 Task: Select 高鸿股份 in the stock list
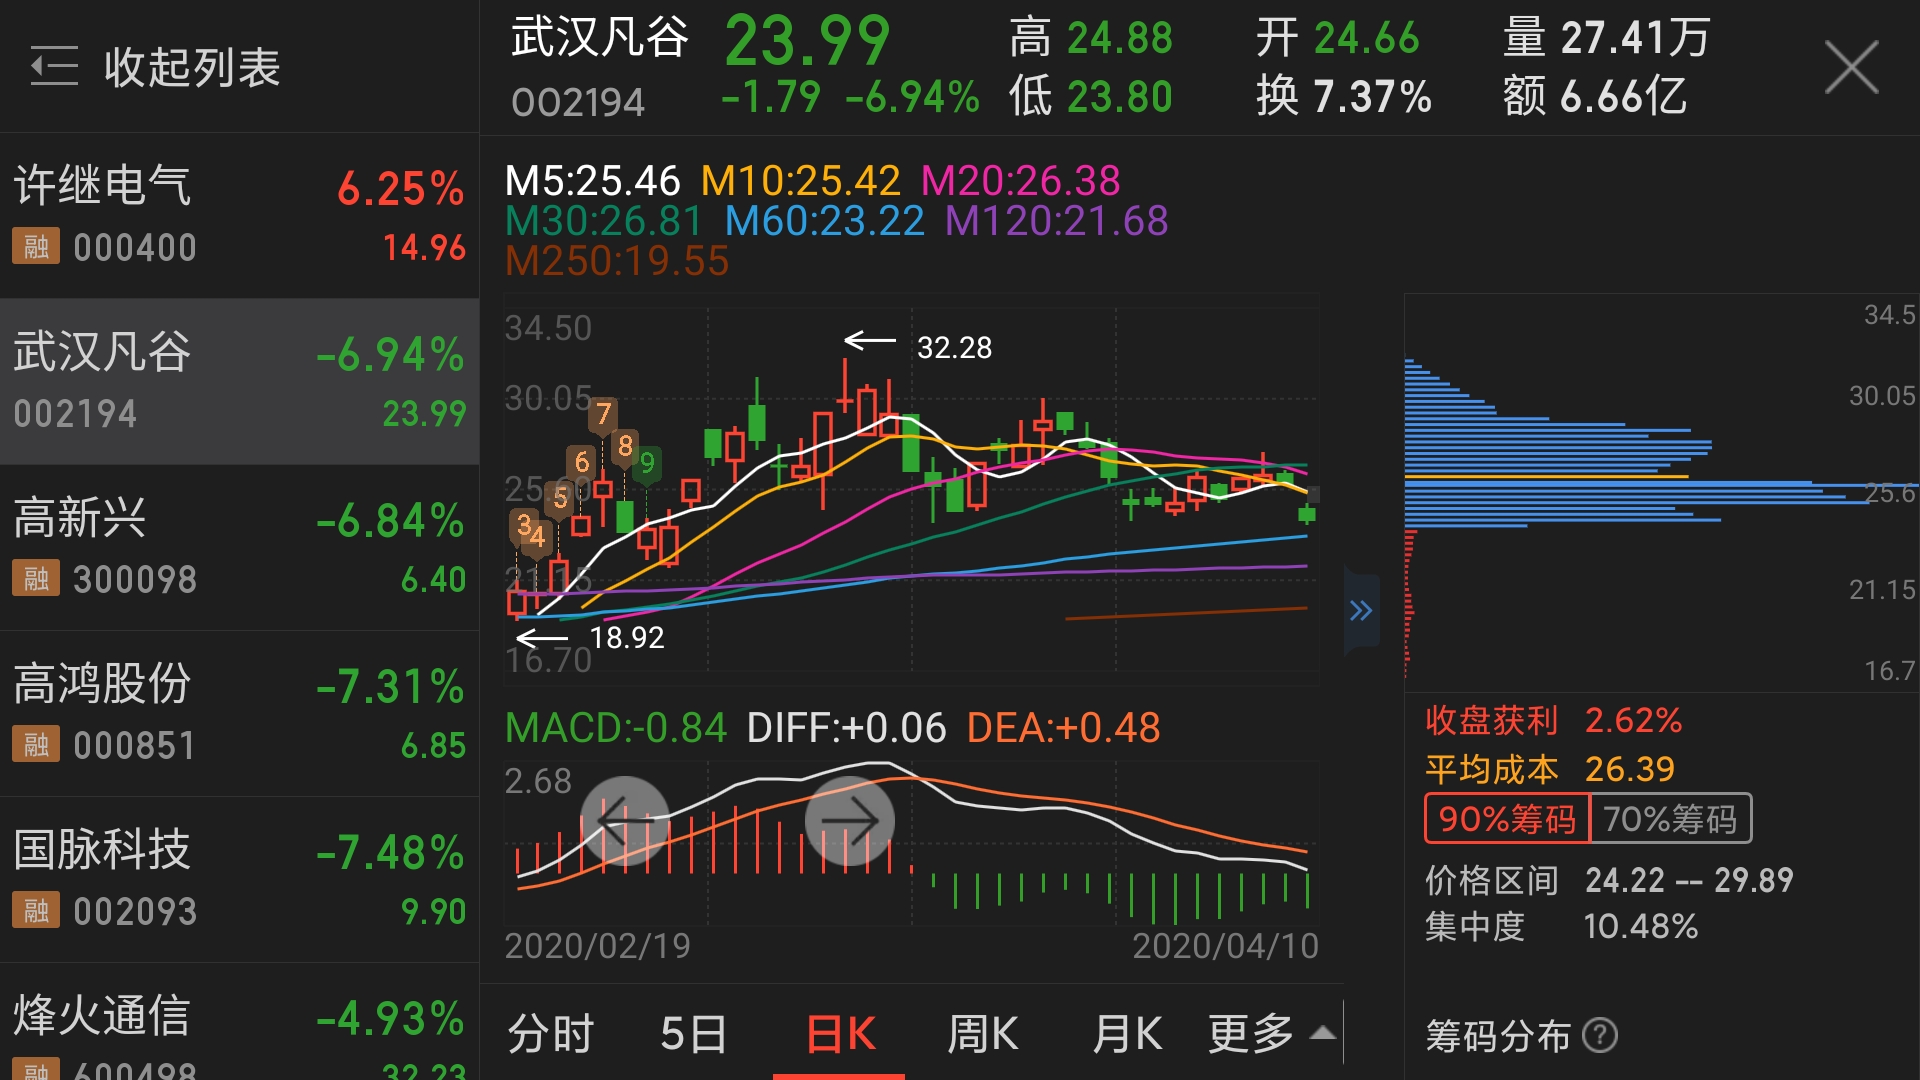(239, 713)
